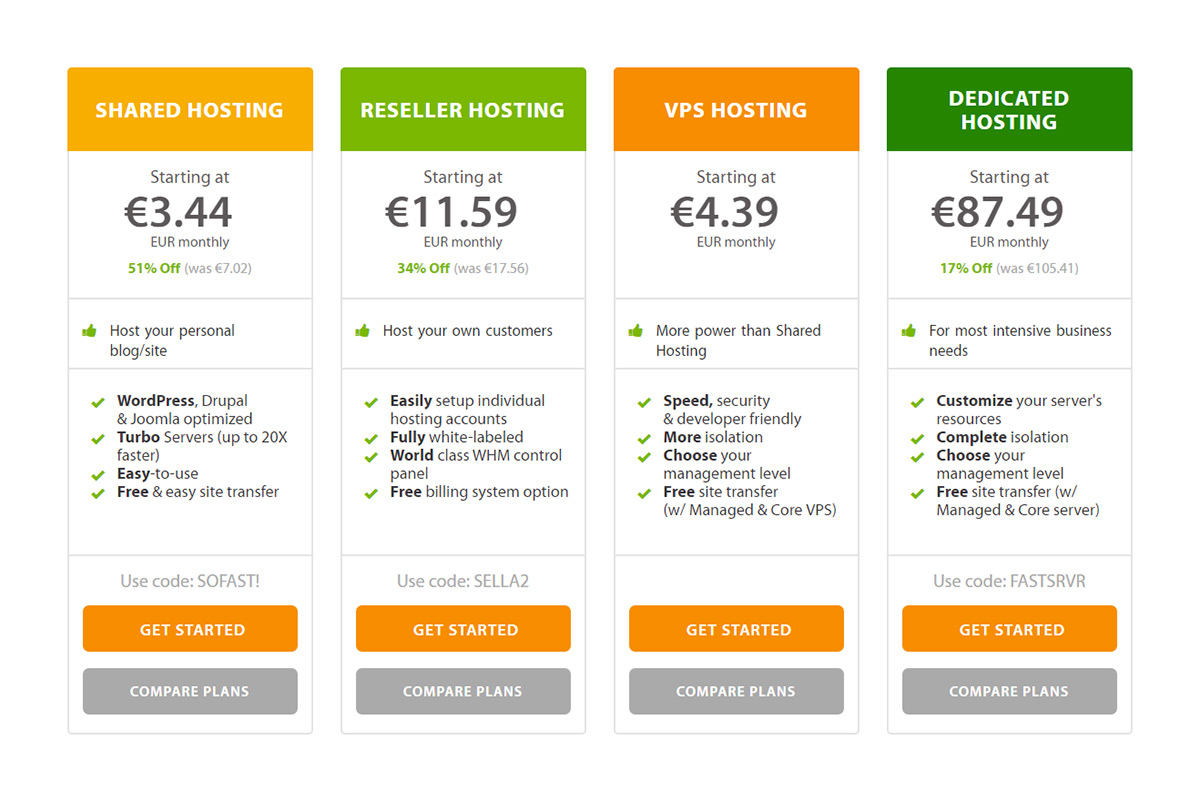Select the Shared Hosting yellow header

(x=190, y=109)
